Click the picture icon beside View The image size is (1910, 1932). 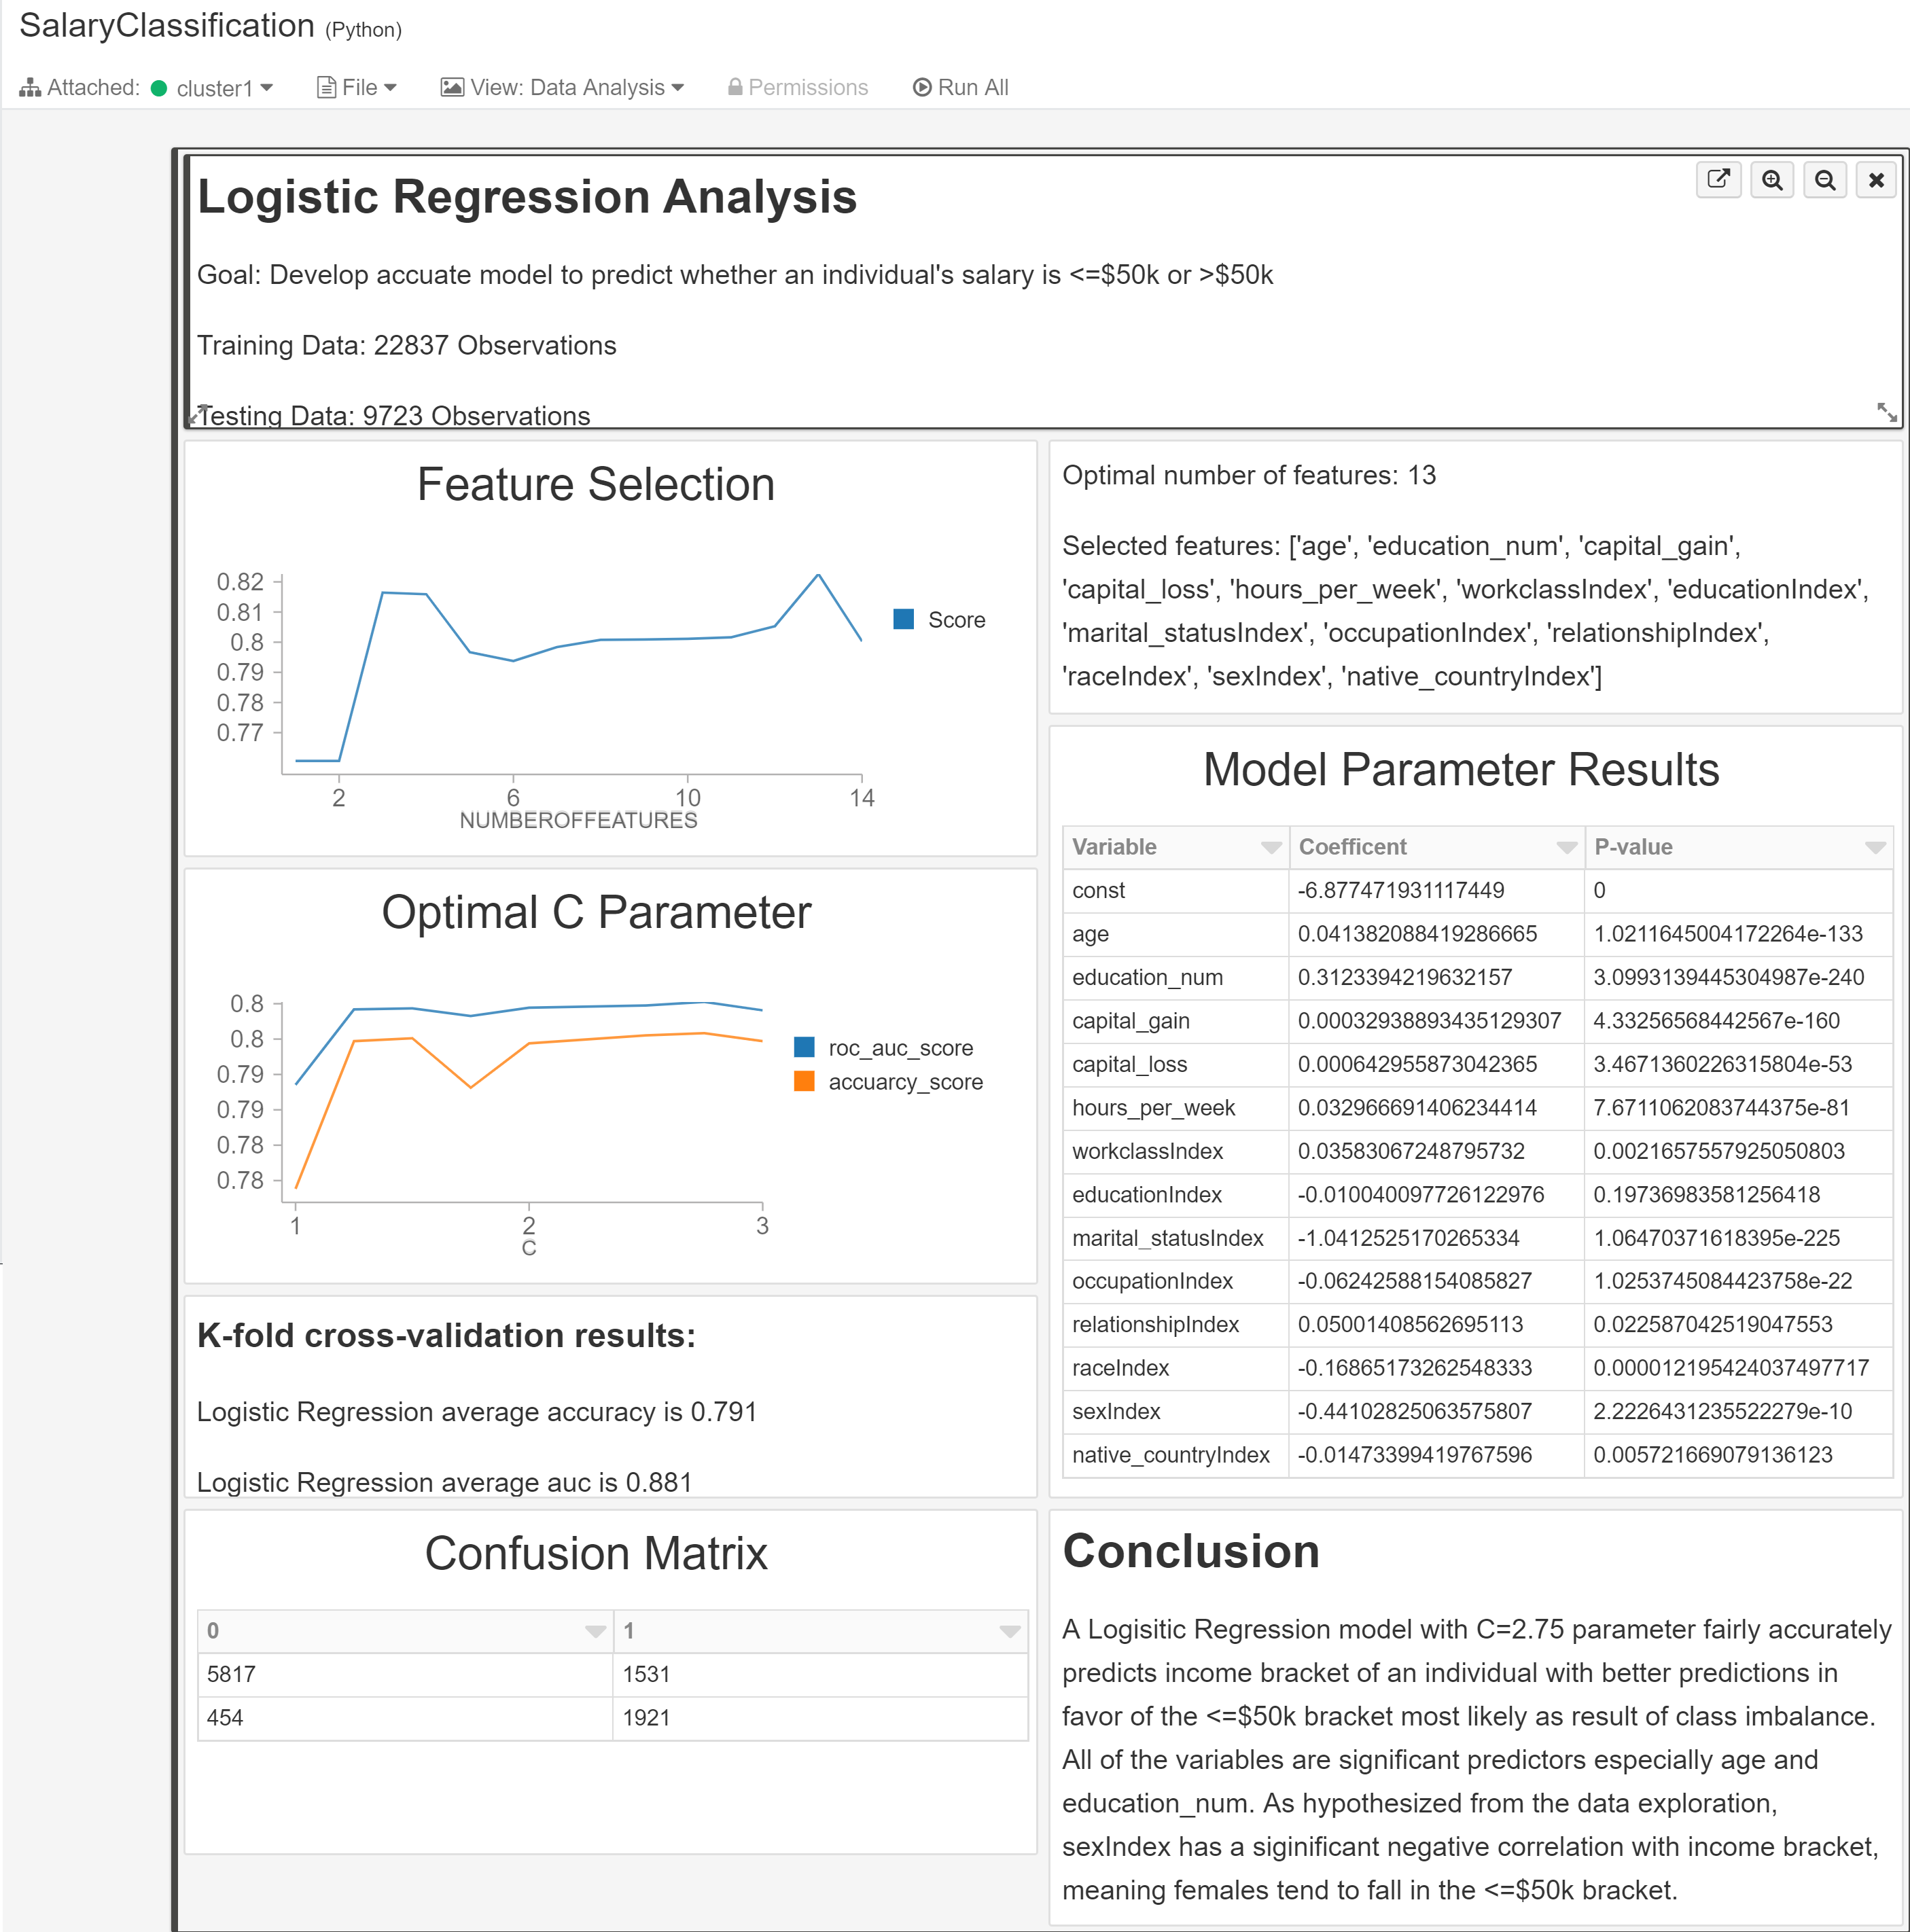(452, 88)
